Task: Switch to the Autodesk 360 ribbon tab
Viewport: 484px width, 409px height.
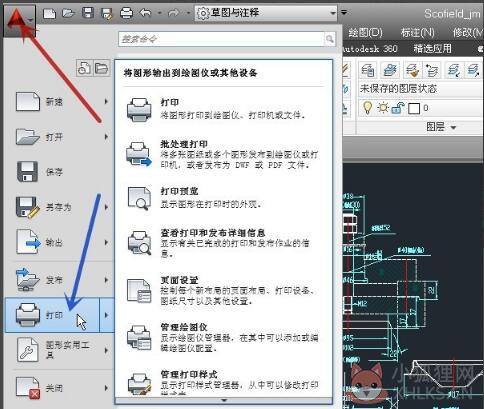Action: (370, 49)
